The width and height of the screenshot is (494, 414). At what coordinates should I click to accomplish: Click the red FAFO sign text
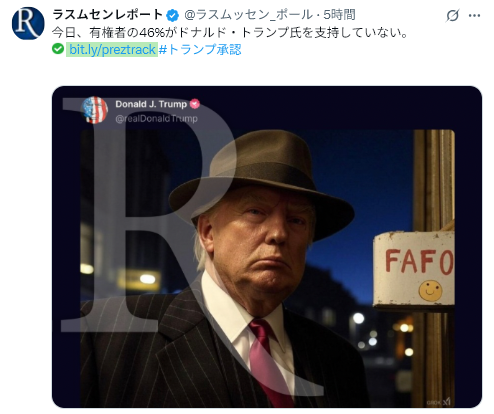pos(419,262)
